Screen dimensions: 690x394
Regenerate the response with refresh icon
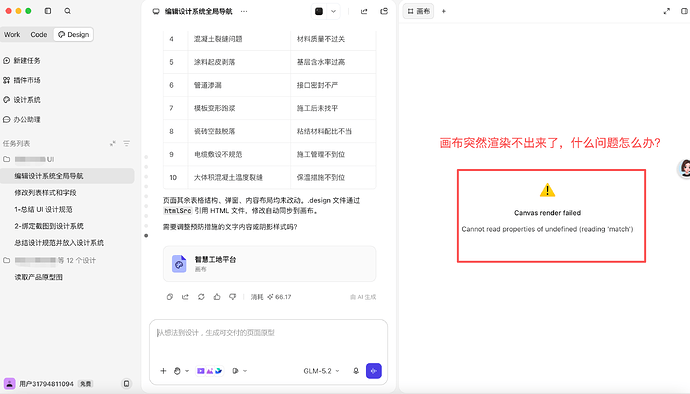201,297
